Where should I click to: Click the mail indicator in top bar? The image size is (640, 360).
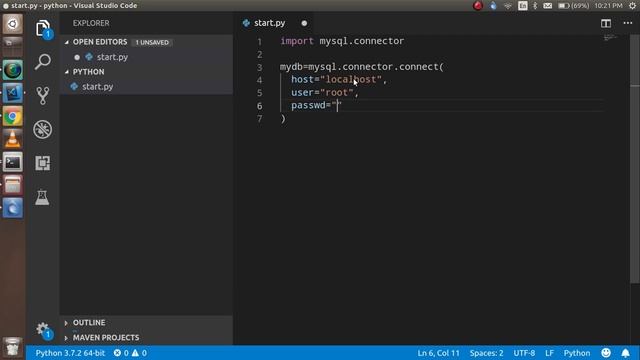(548, 6)
